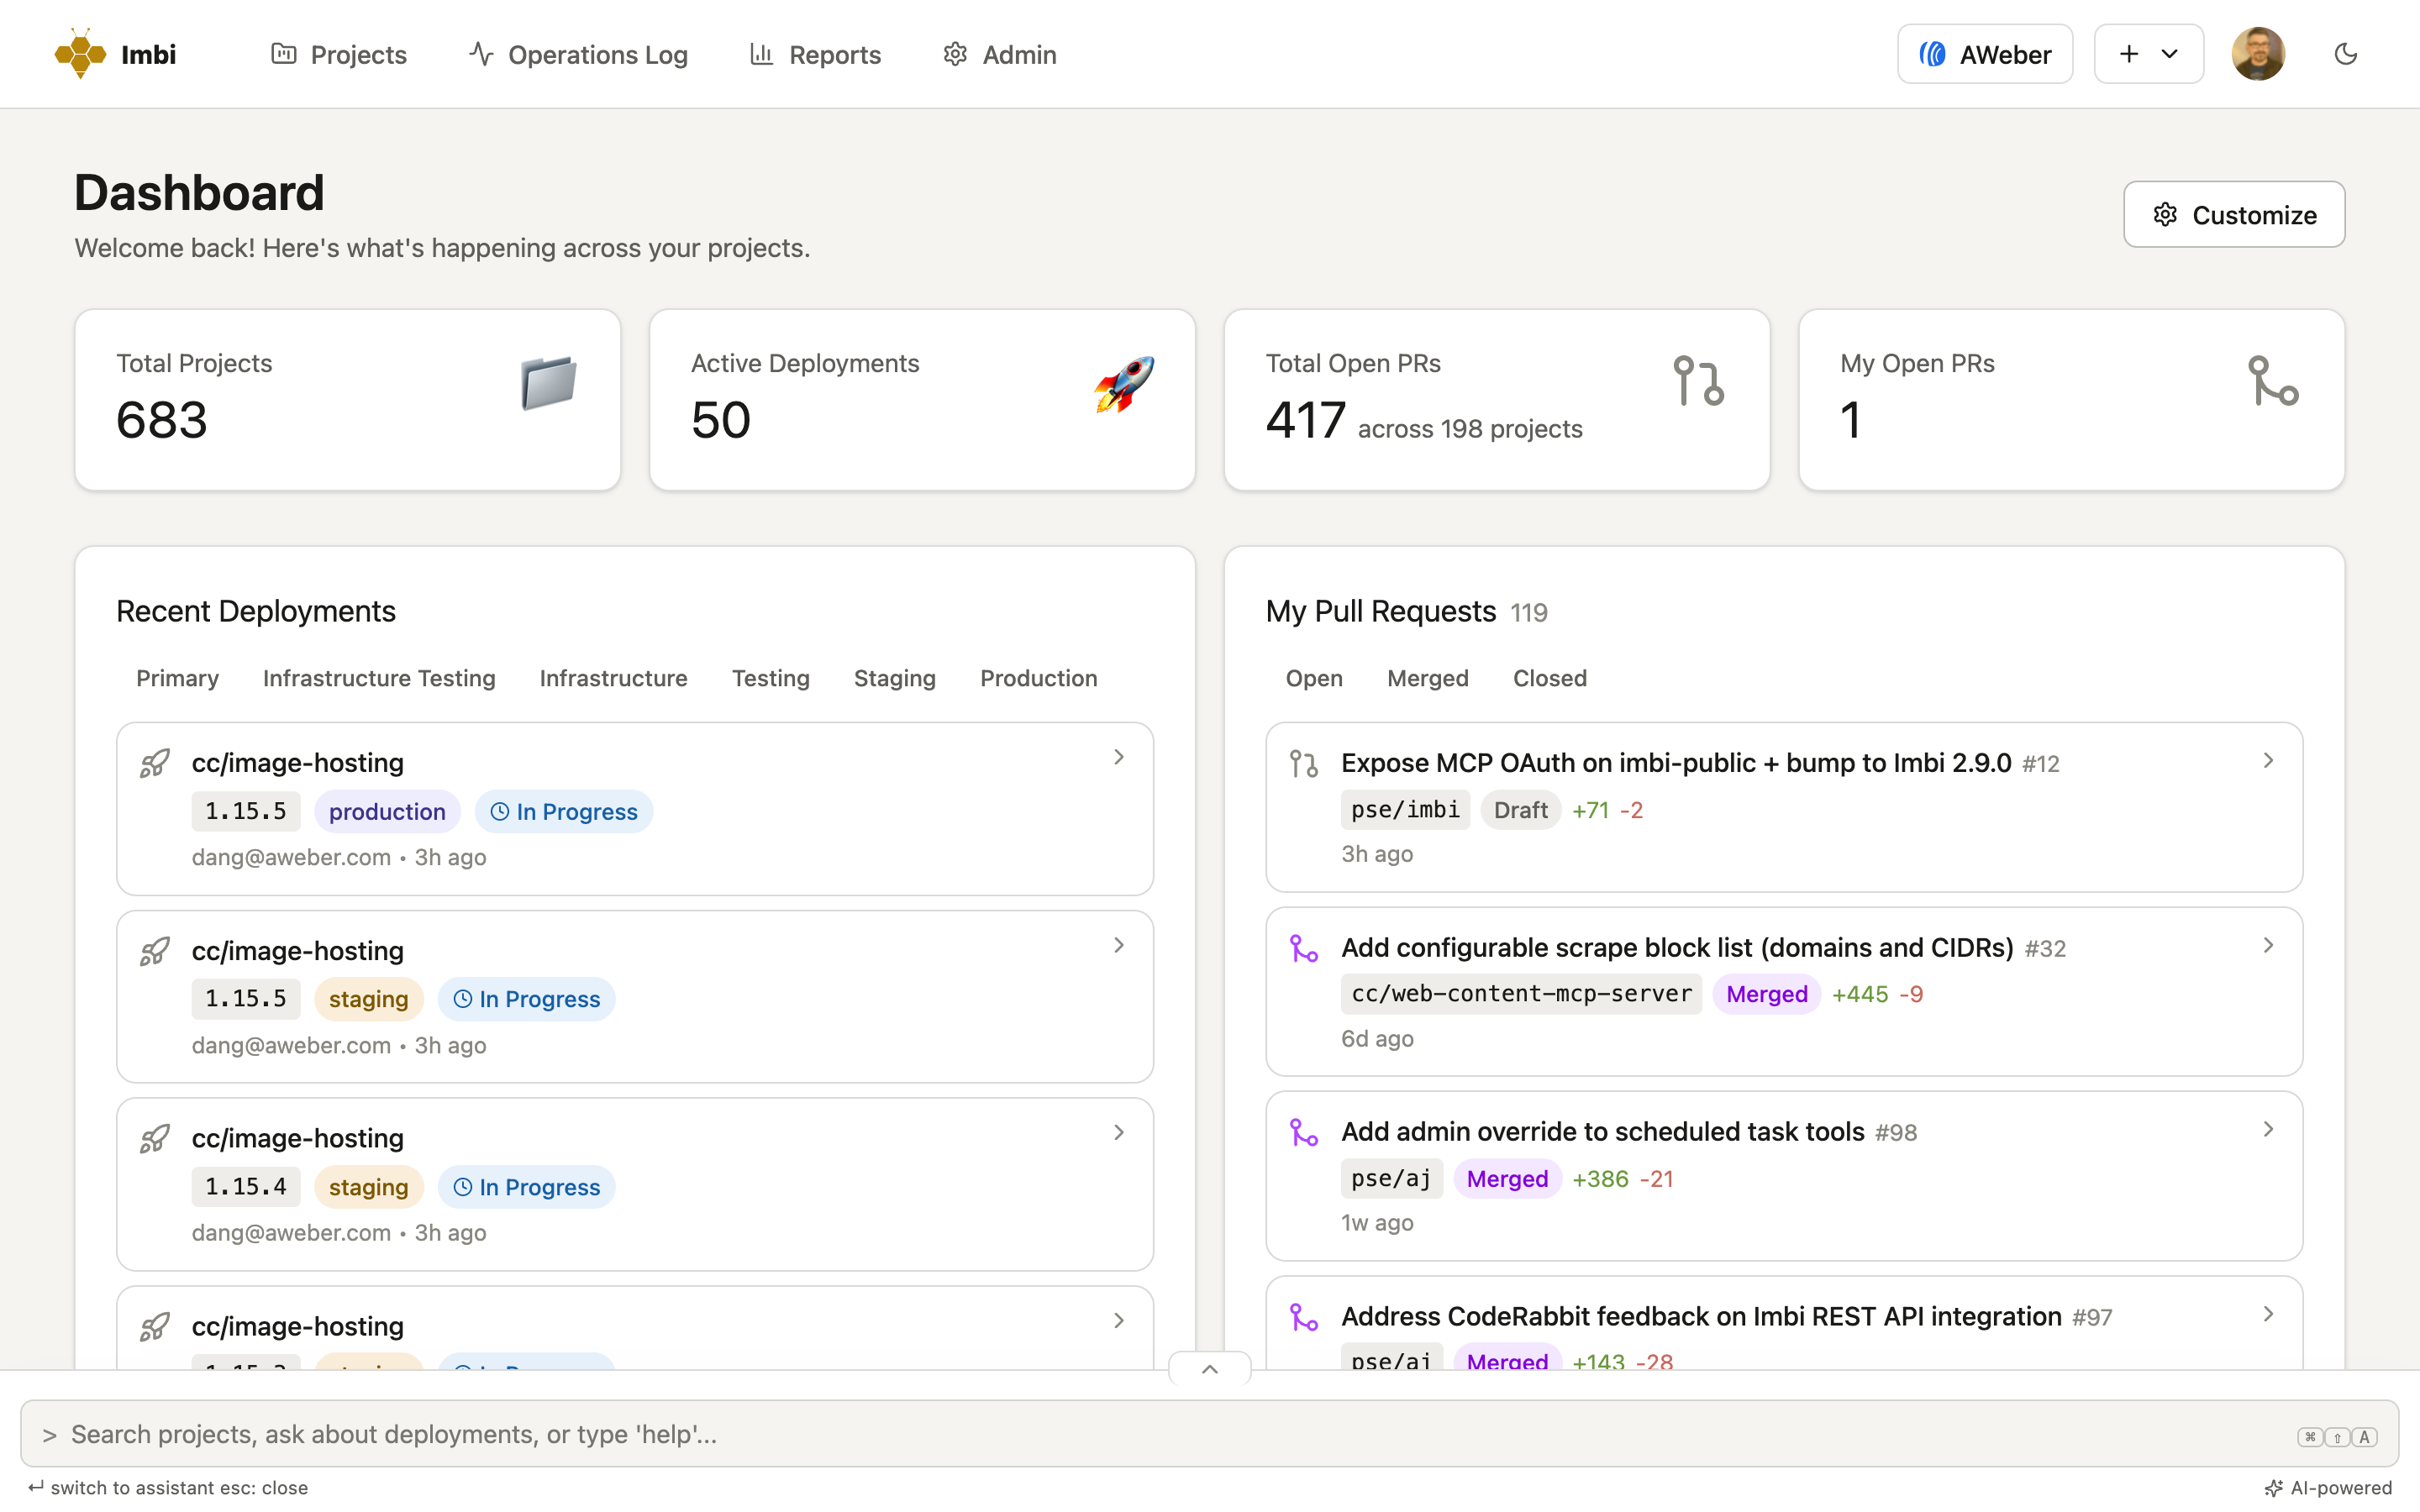2420x1512 pixels.
Task: Select the Testing deployments tab
Action: pos(770,678)
